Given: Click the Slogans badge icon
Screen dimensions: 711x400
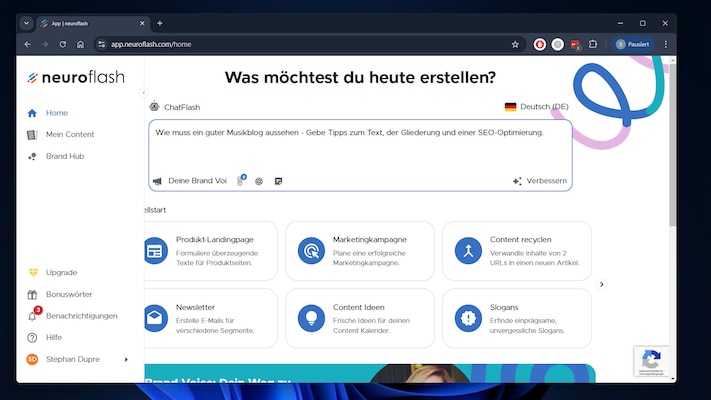Looking at the screenshot, I should [468, 318].
